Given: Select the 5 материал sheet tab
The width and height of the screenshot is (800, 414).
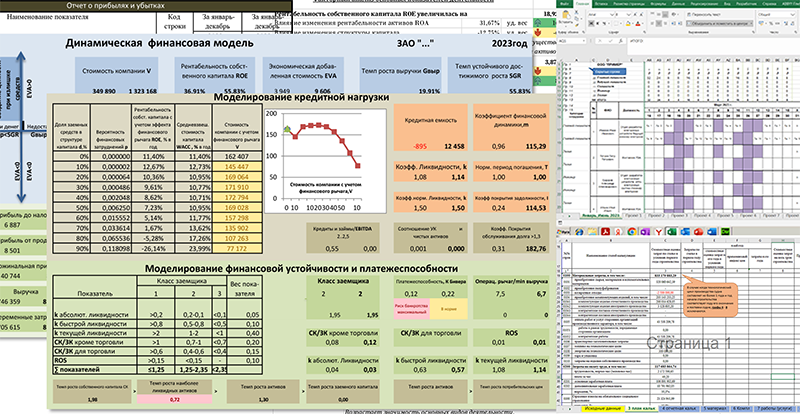Looking at the screenshot, I should [715, 408].
